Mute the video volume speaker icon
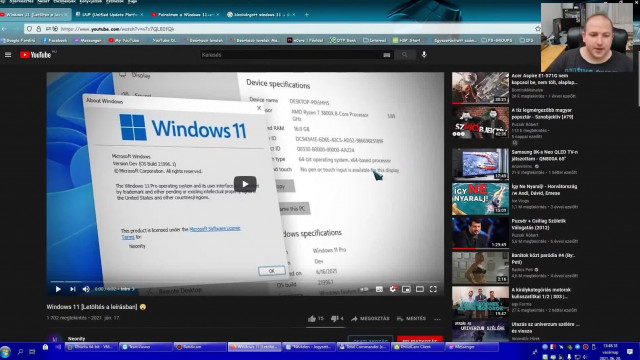 coord(86,289)
